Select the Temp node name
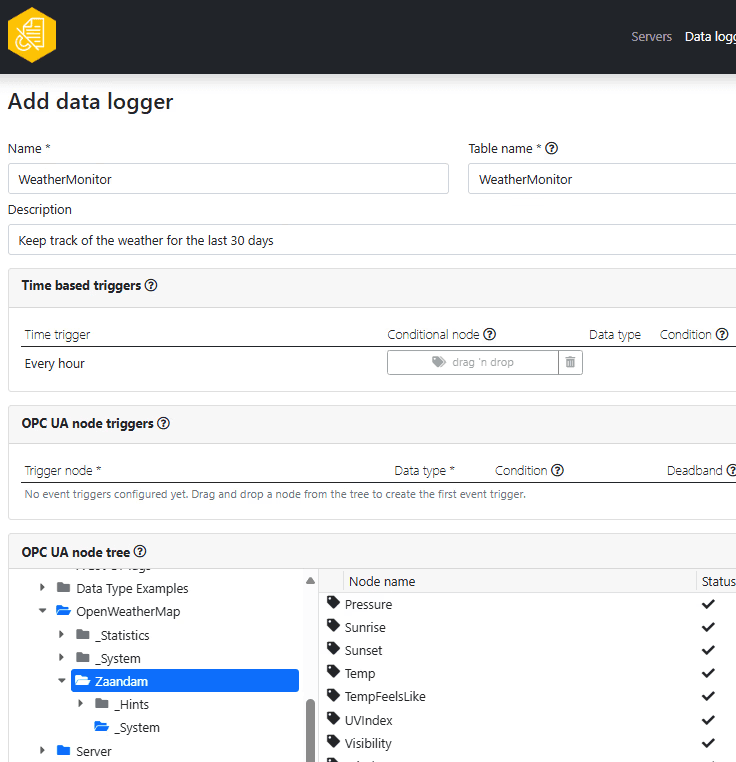Viewport: 736px width, 762px height. coord(360,674)
